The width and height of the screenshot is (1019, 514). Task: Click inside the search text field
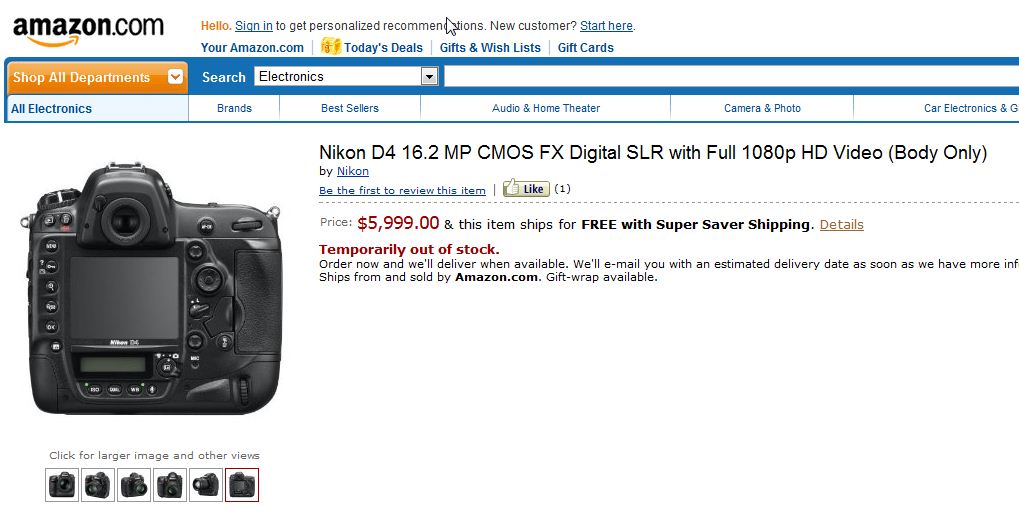pyautogui.click(x=731, y=77)
